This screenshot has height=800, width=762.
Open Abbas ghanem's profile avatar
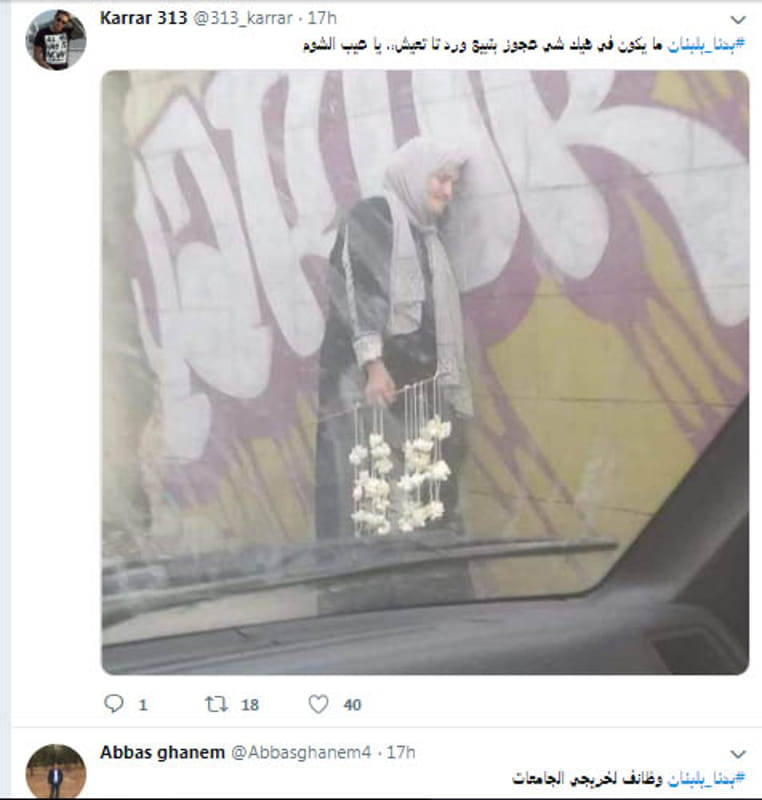[56, 772]
